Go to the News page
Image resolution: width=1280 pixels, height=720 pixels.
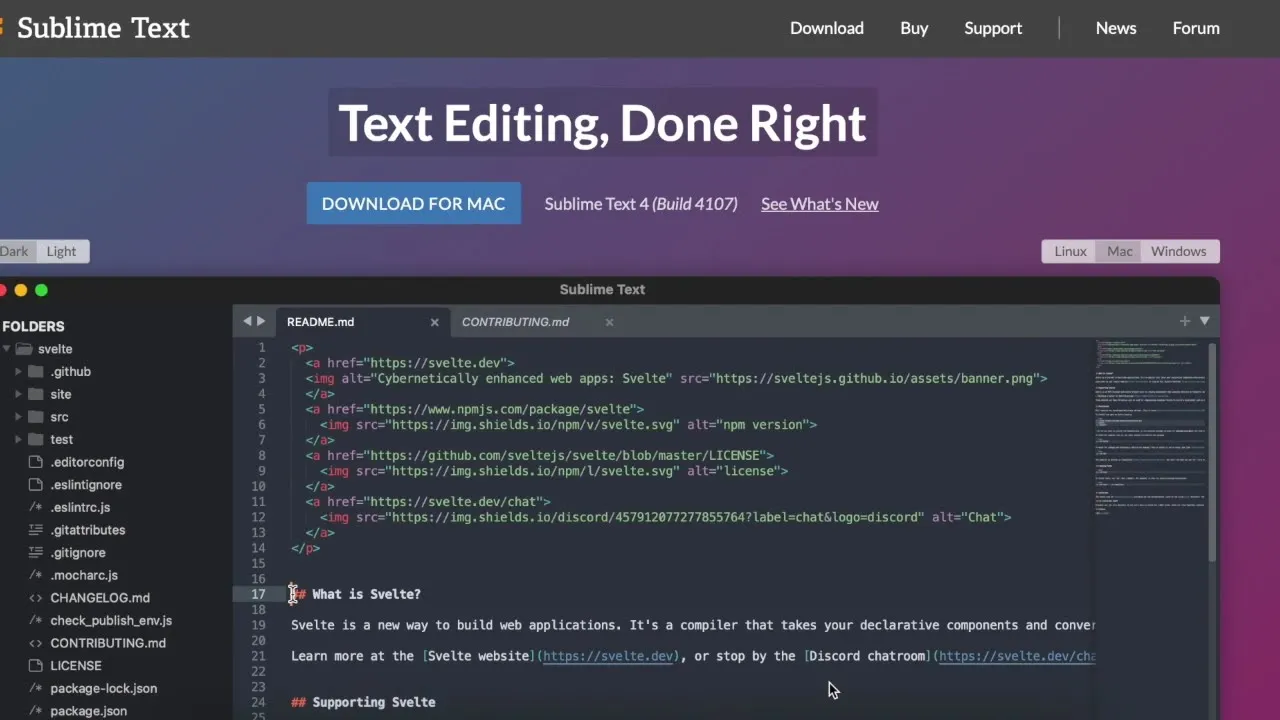pos(1116,28)
